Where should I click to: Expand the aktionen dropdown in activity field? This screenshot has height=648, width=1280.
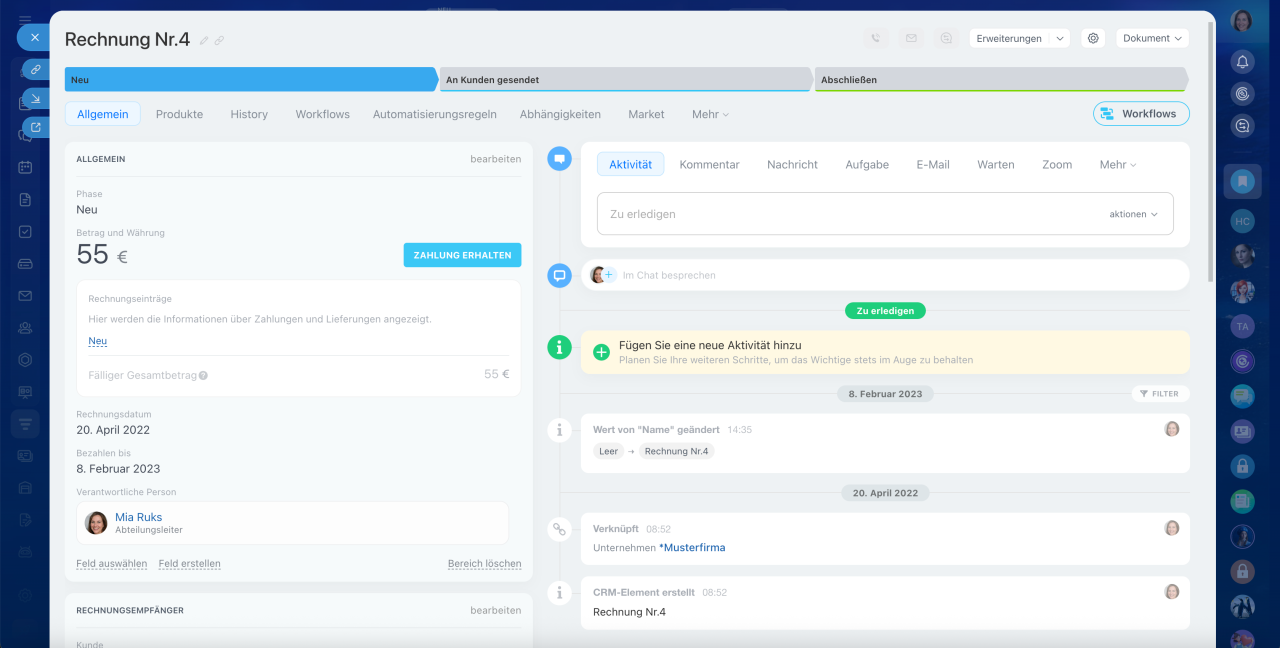tap(1133, 214)
